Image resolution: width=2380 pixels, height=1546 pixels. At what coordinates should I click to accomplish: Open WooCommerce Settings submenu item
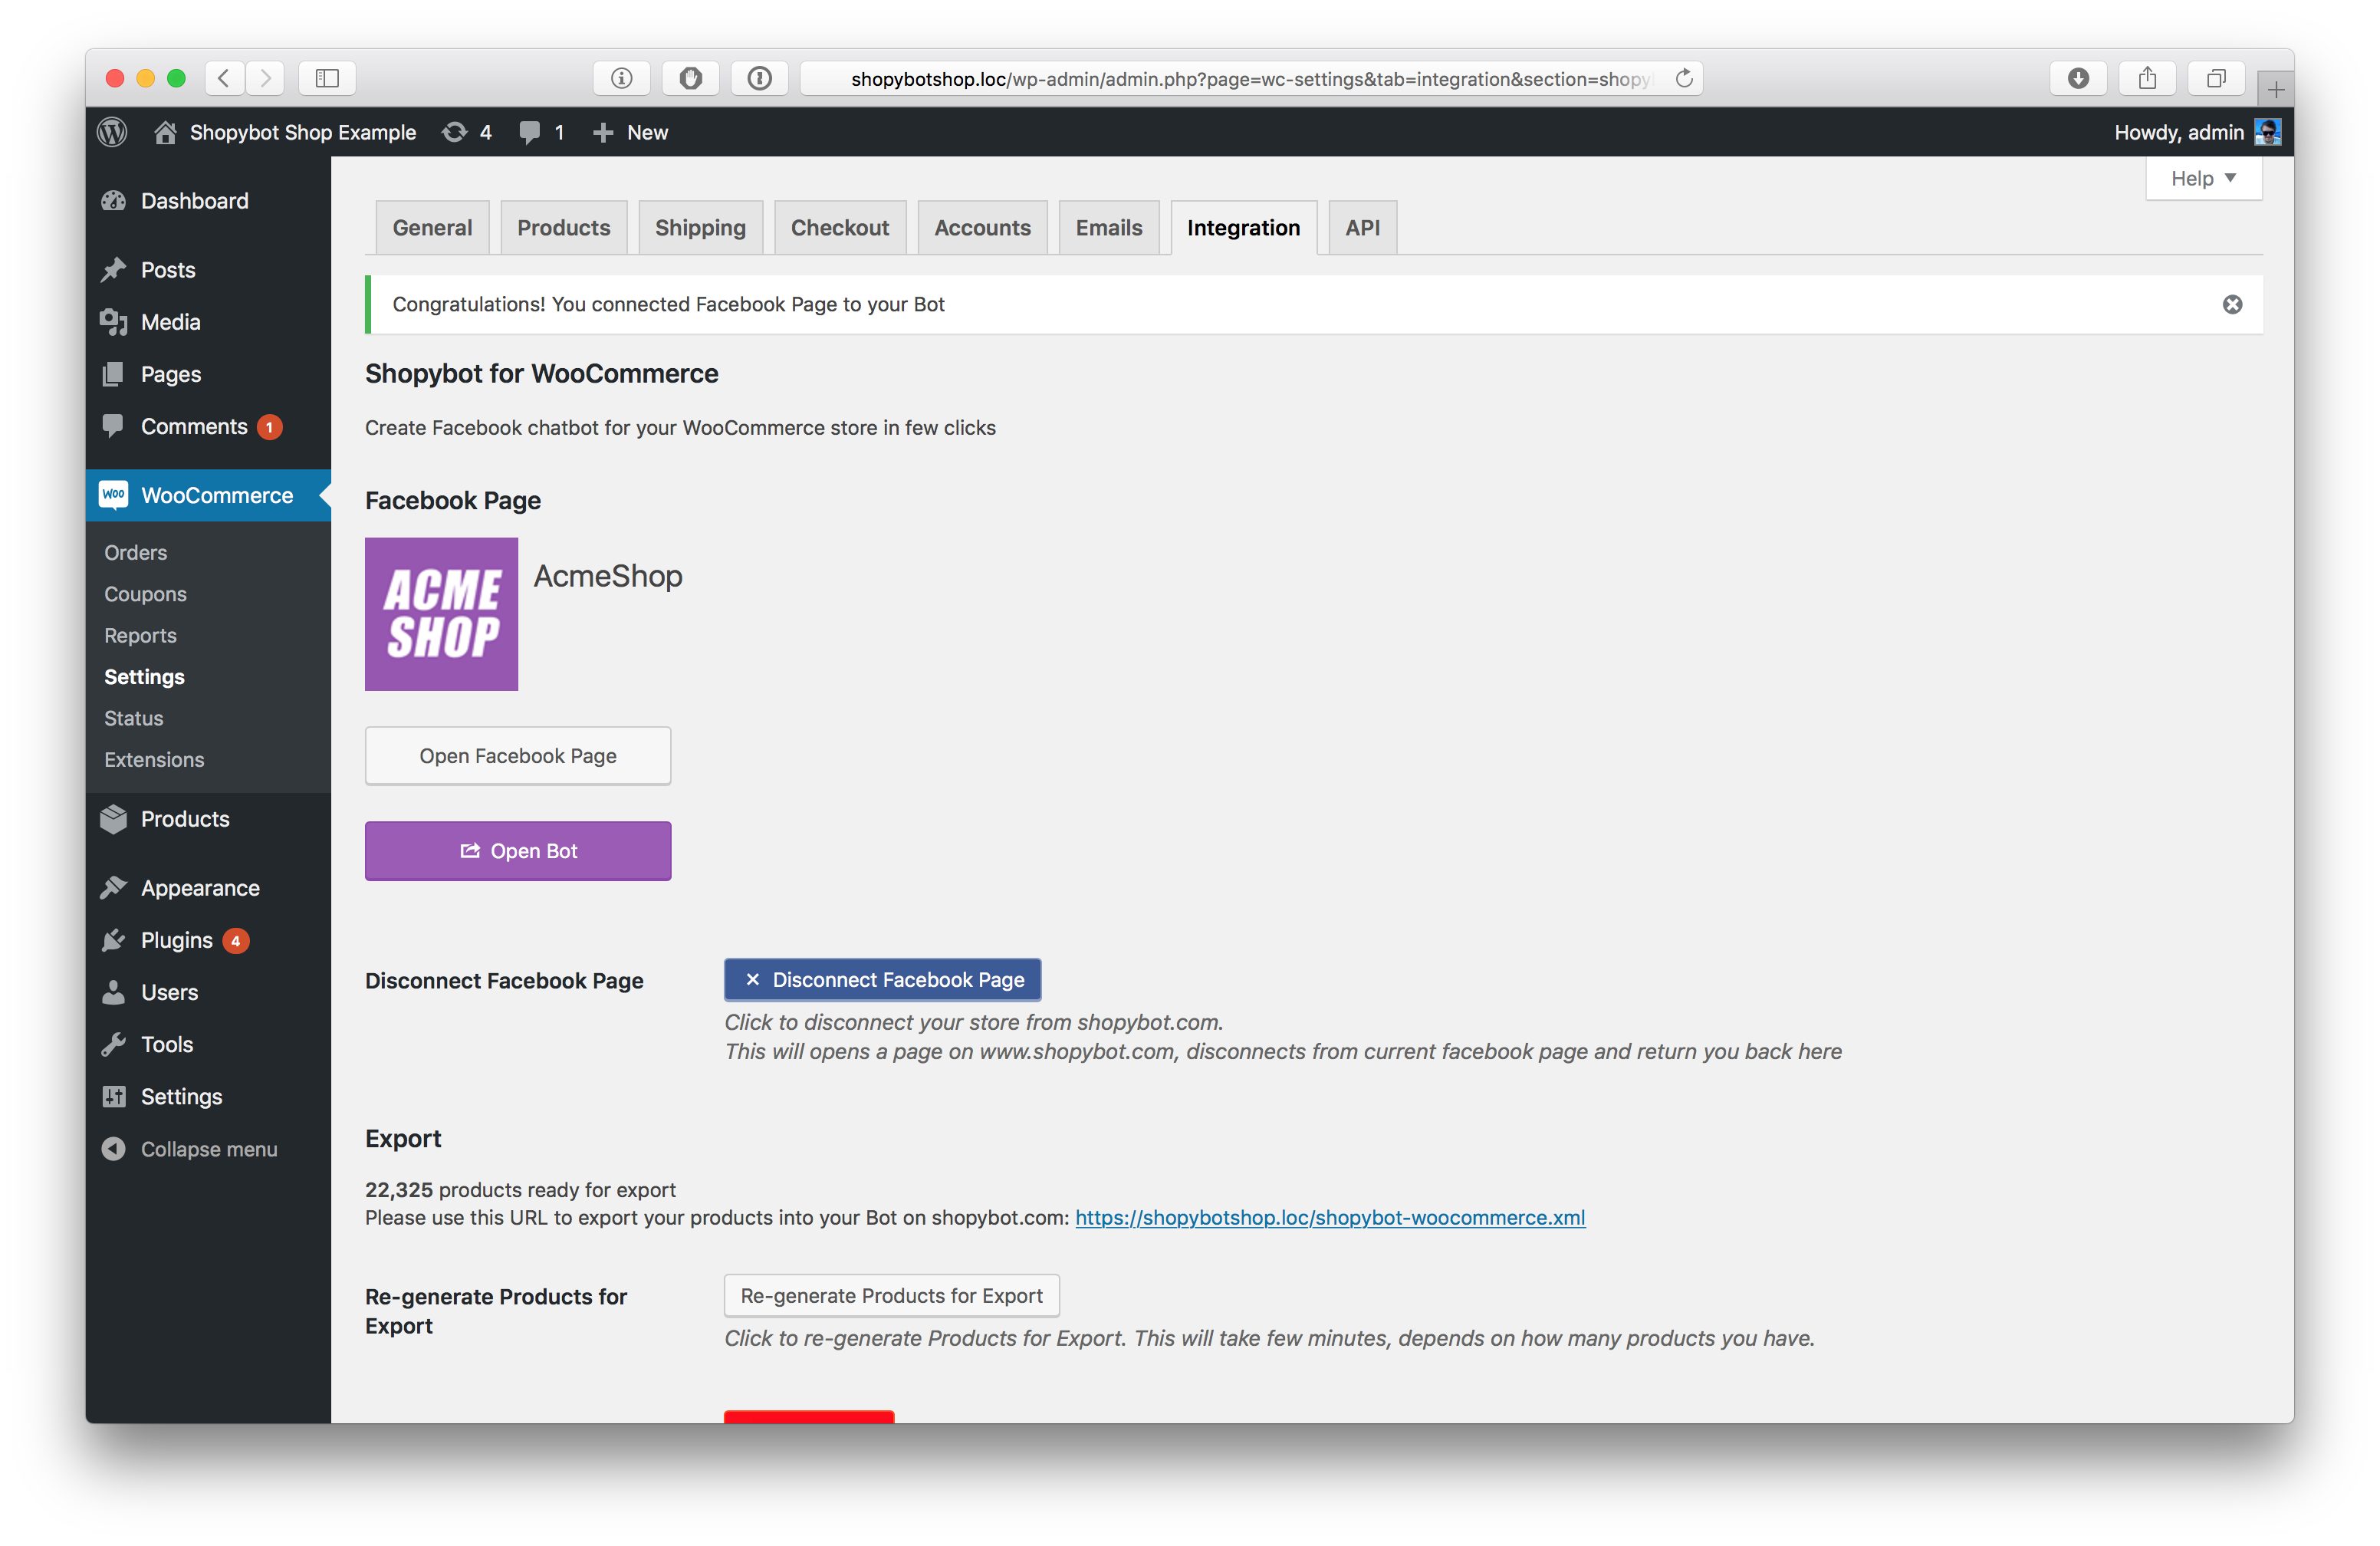[144, 677]
